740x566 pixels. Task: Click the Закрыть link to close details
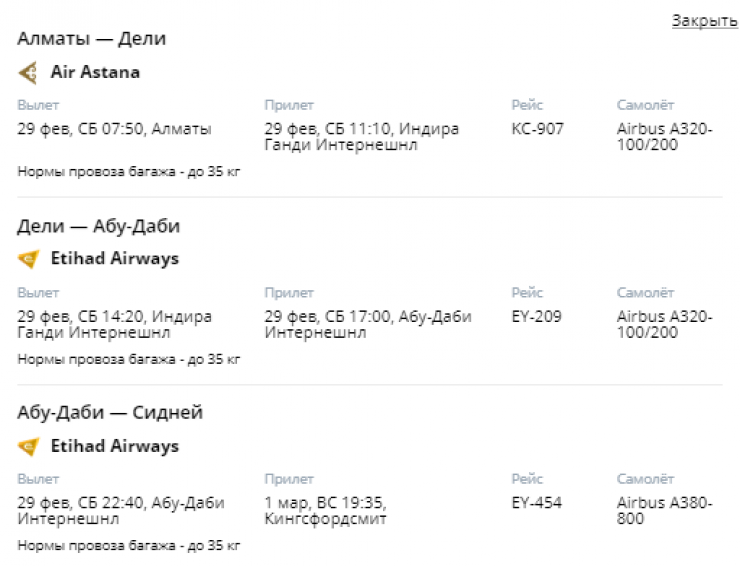704,20
